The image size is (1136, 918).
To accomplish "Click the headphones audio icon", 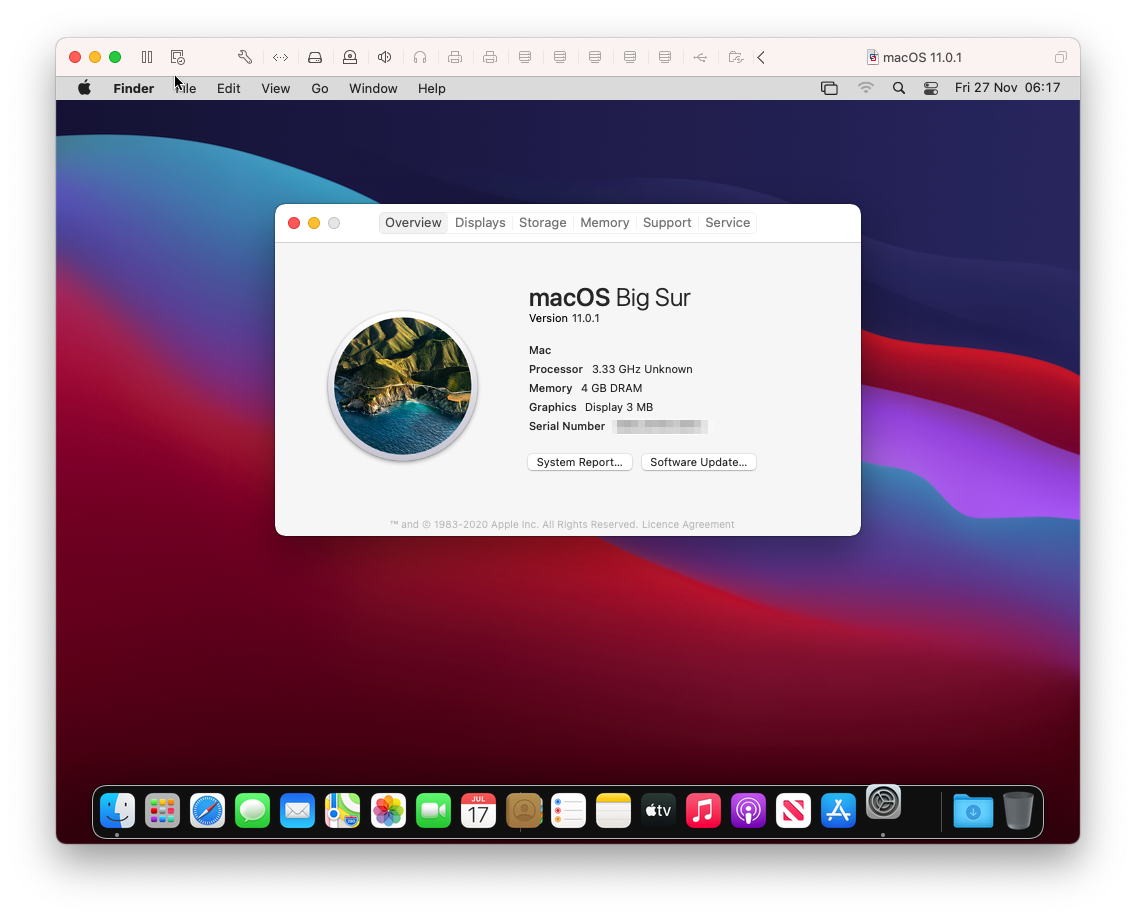I will click(420, 57).
